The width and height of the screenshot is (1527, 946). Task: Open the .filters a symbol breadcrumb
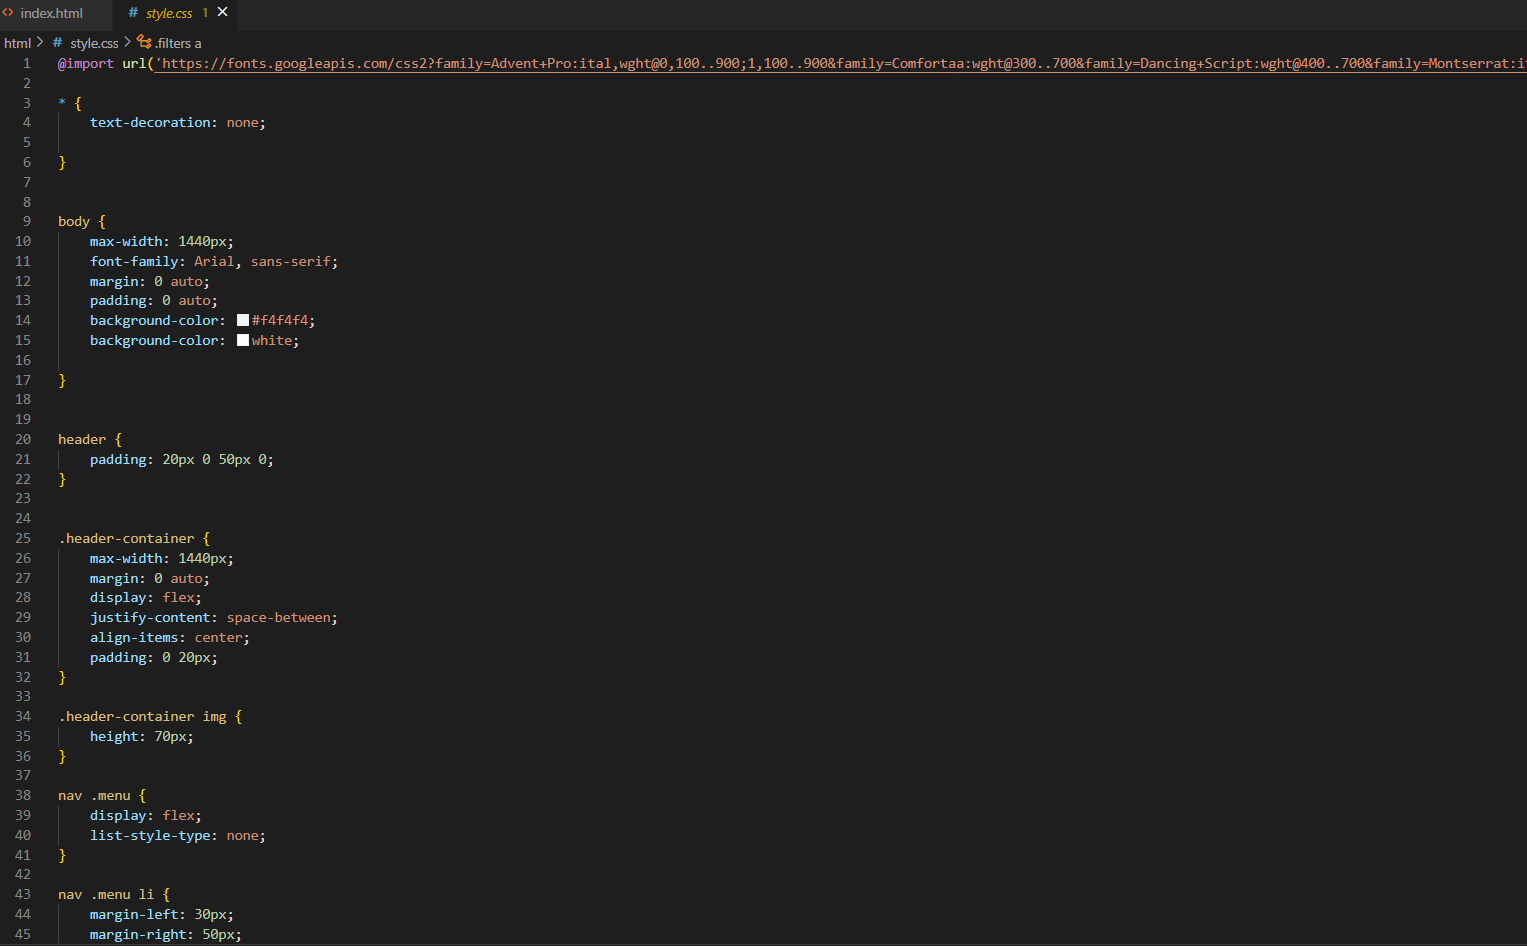178,43
